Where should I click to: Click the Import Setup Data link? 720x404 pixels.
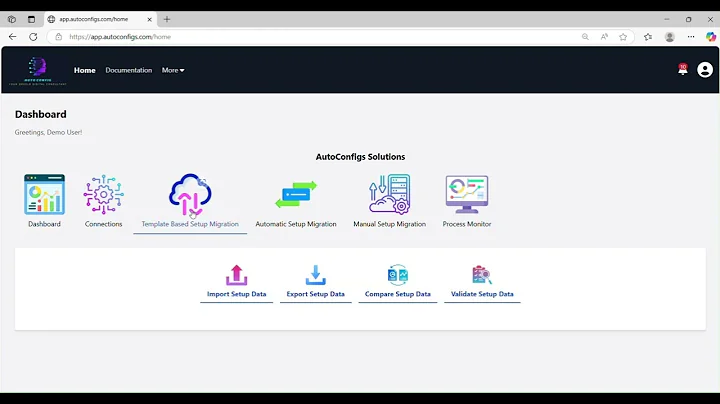tap(236, 294)
